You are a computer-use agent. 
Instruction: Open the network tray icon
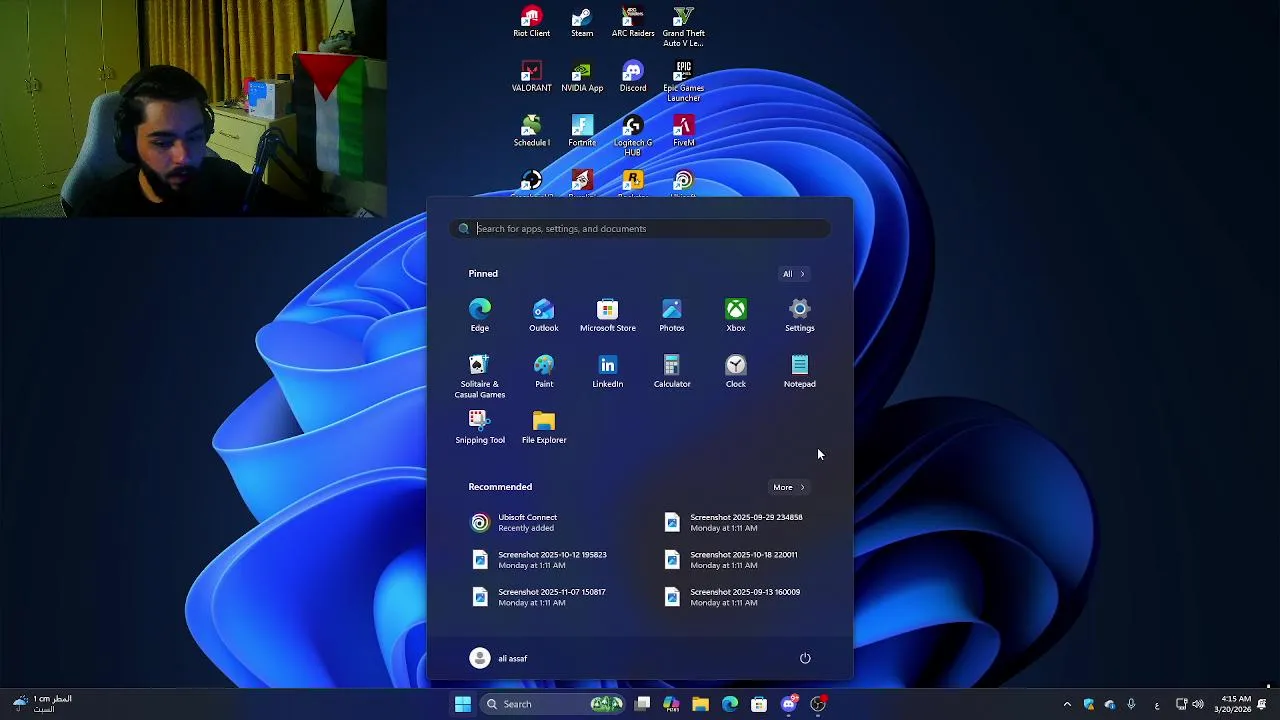(x=1181, y=704)
